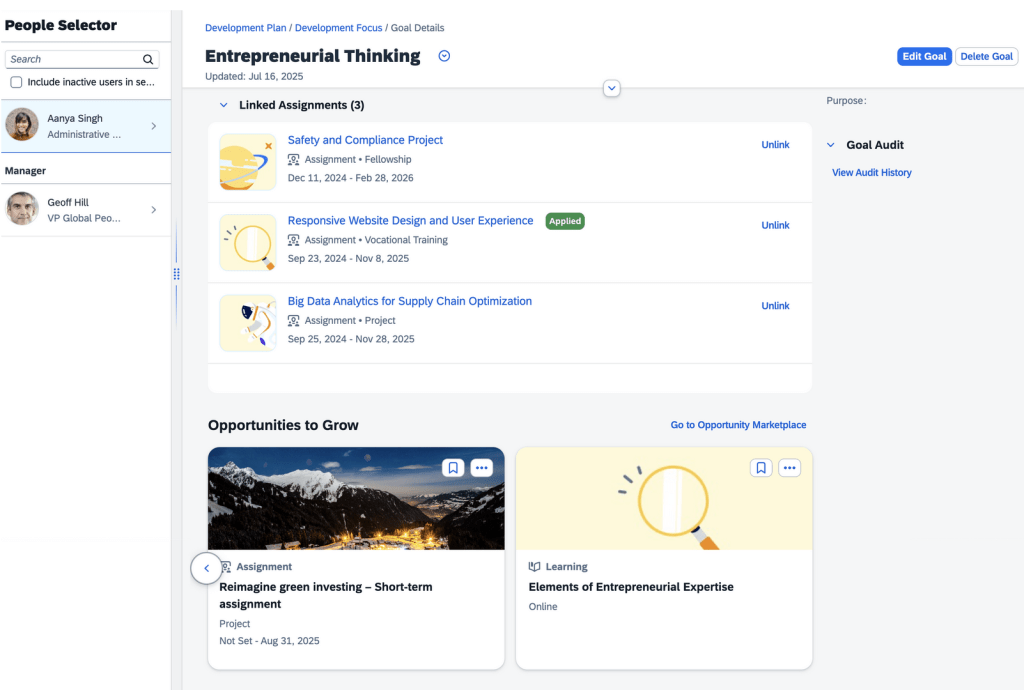Click the Big Data Analytics assignment thumbnail icon
This screenshot has height=690, width=1024.
248,322
